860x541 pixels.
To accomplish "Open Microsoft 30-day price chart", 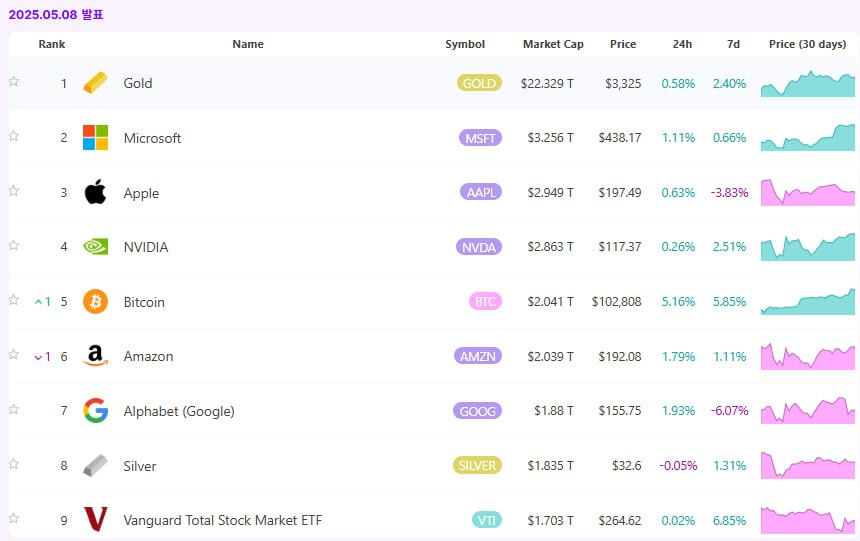I will 807,137.
